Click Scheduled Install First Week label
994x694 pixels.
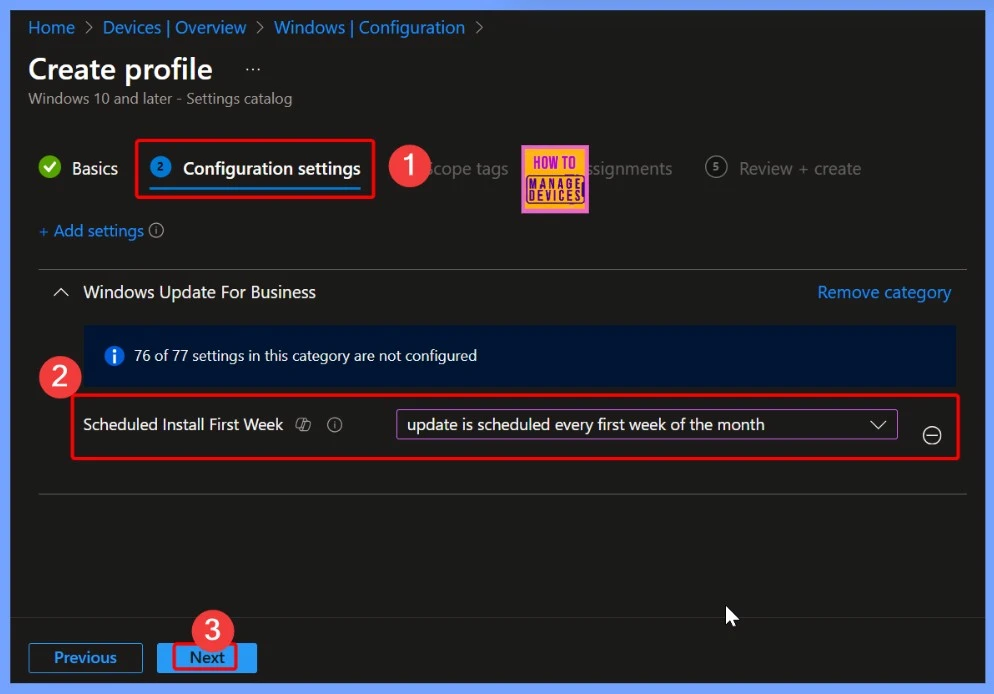point(183,424)
